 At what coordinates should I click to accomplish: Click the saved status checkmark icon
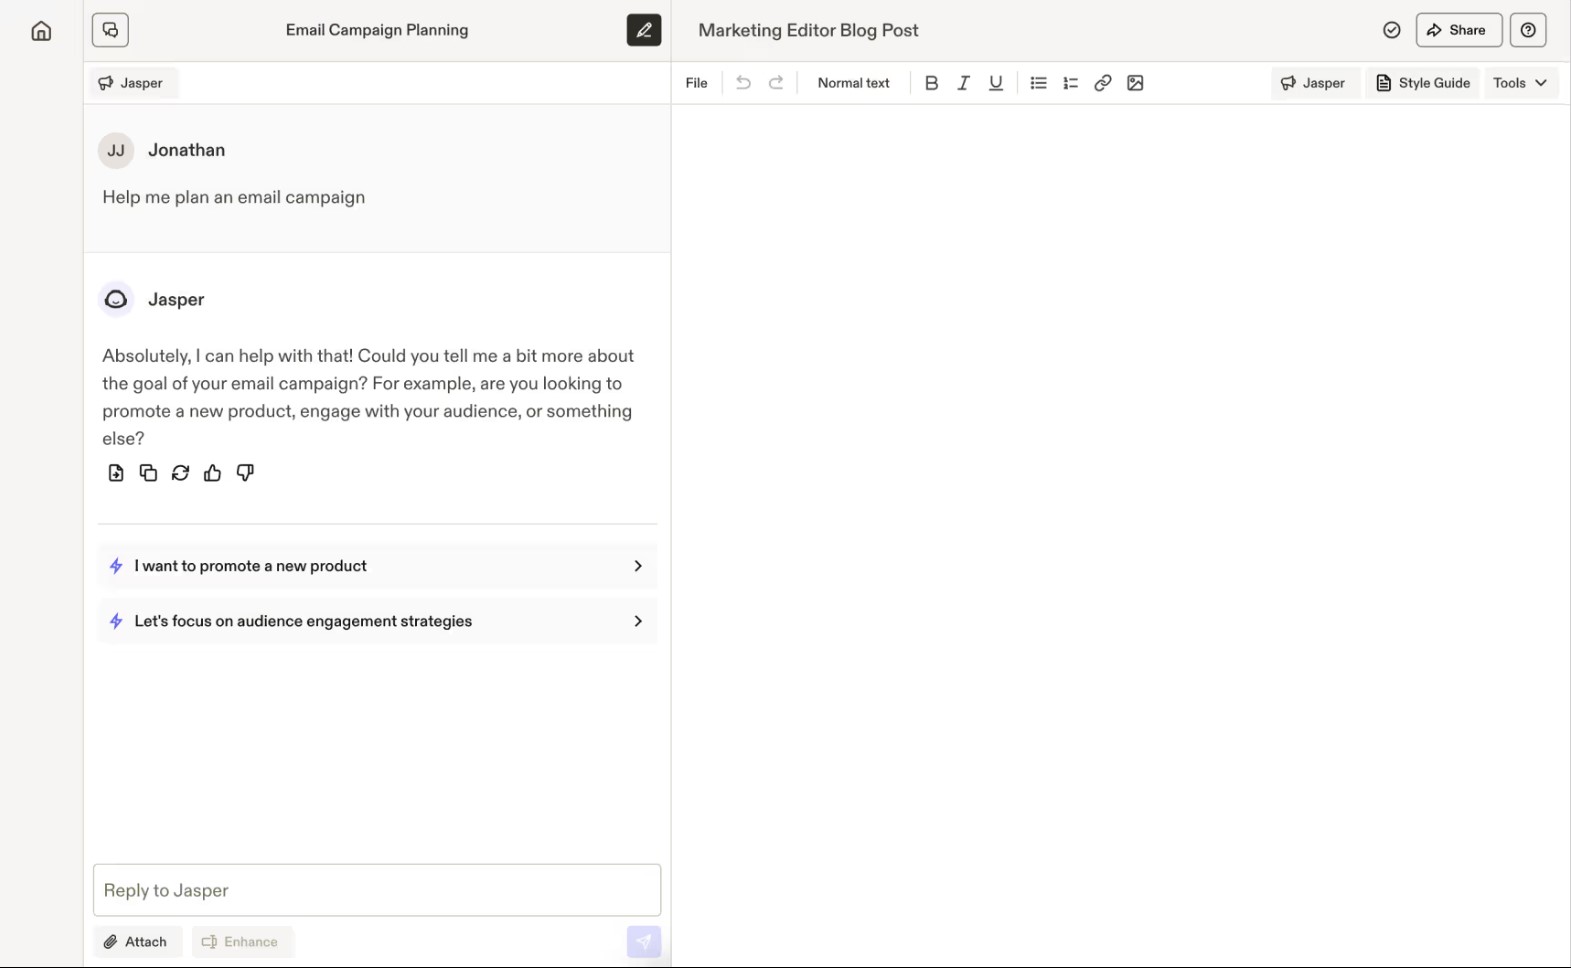[1392, 30]
